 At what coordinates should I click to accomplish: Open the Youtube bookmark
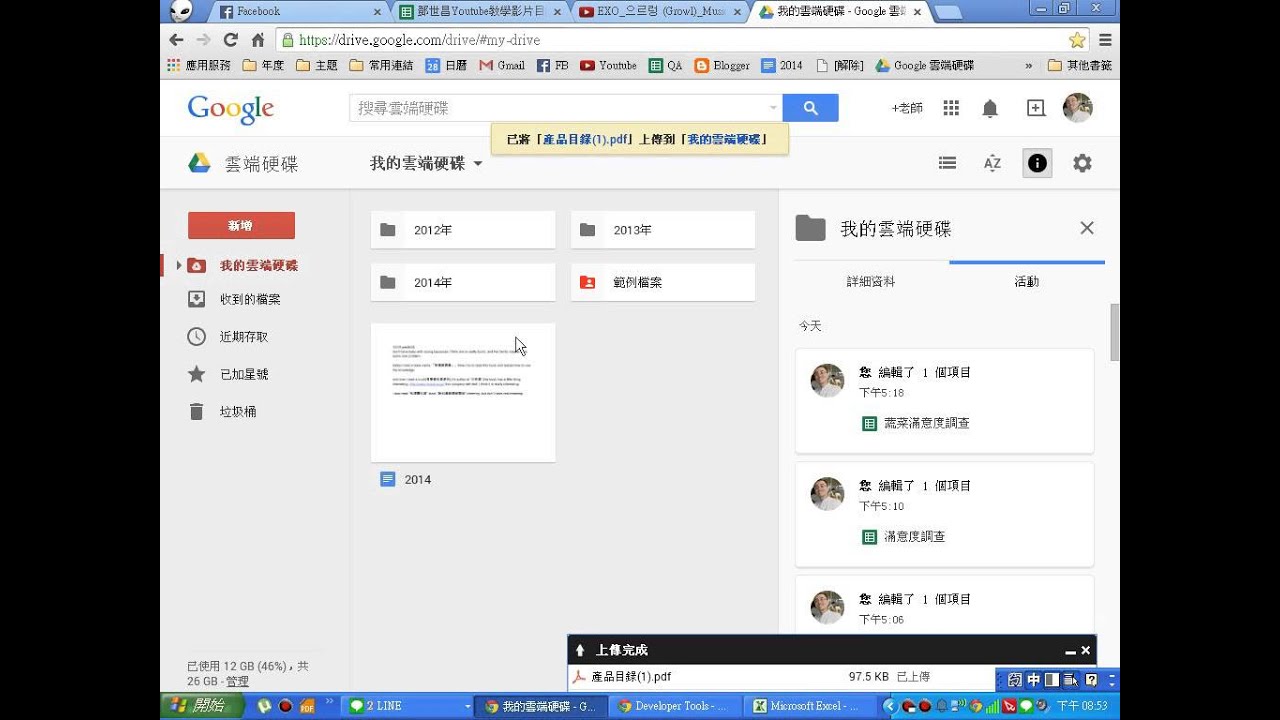point(608,66)
